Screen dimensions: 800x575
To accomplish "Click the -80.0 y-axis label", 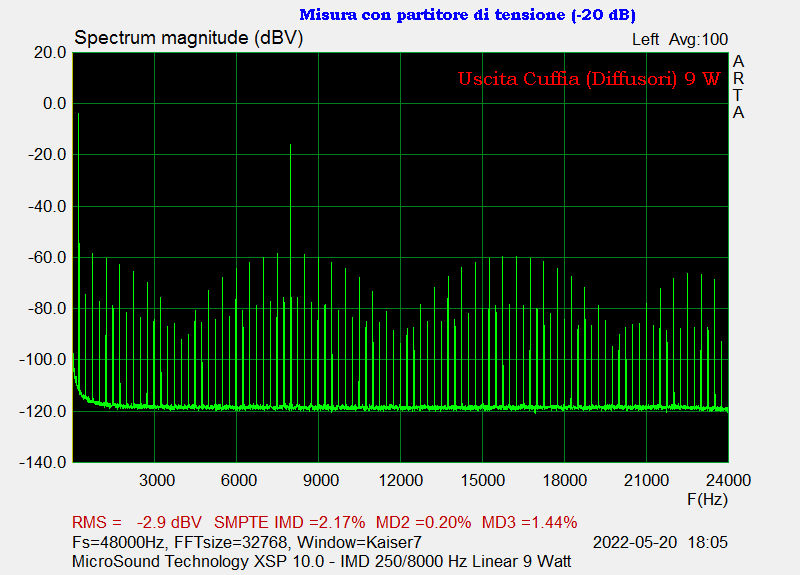I will tap(47, 309).
